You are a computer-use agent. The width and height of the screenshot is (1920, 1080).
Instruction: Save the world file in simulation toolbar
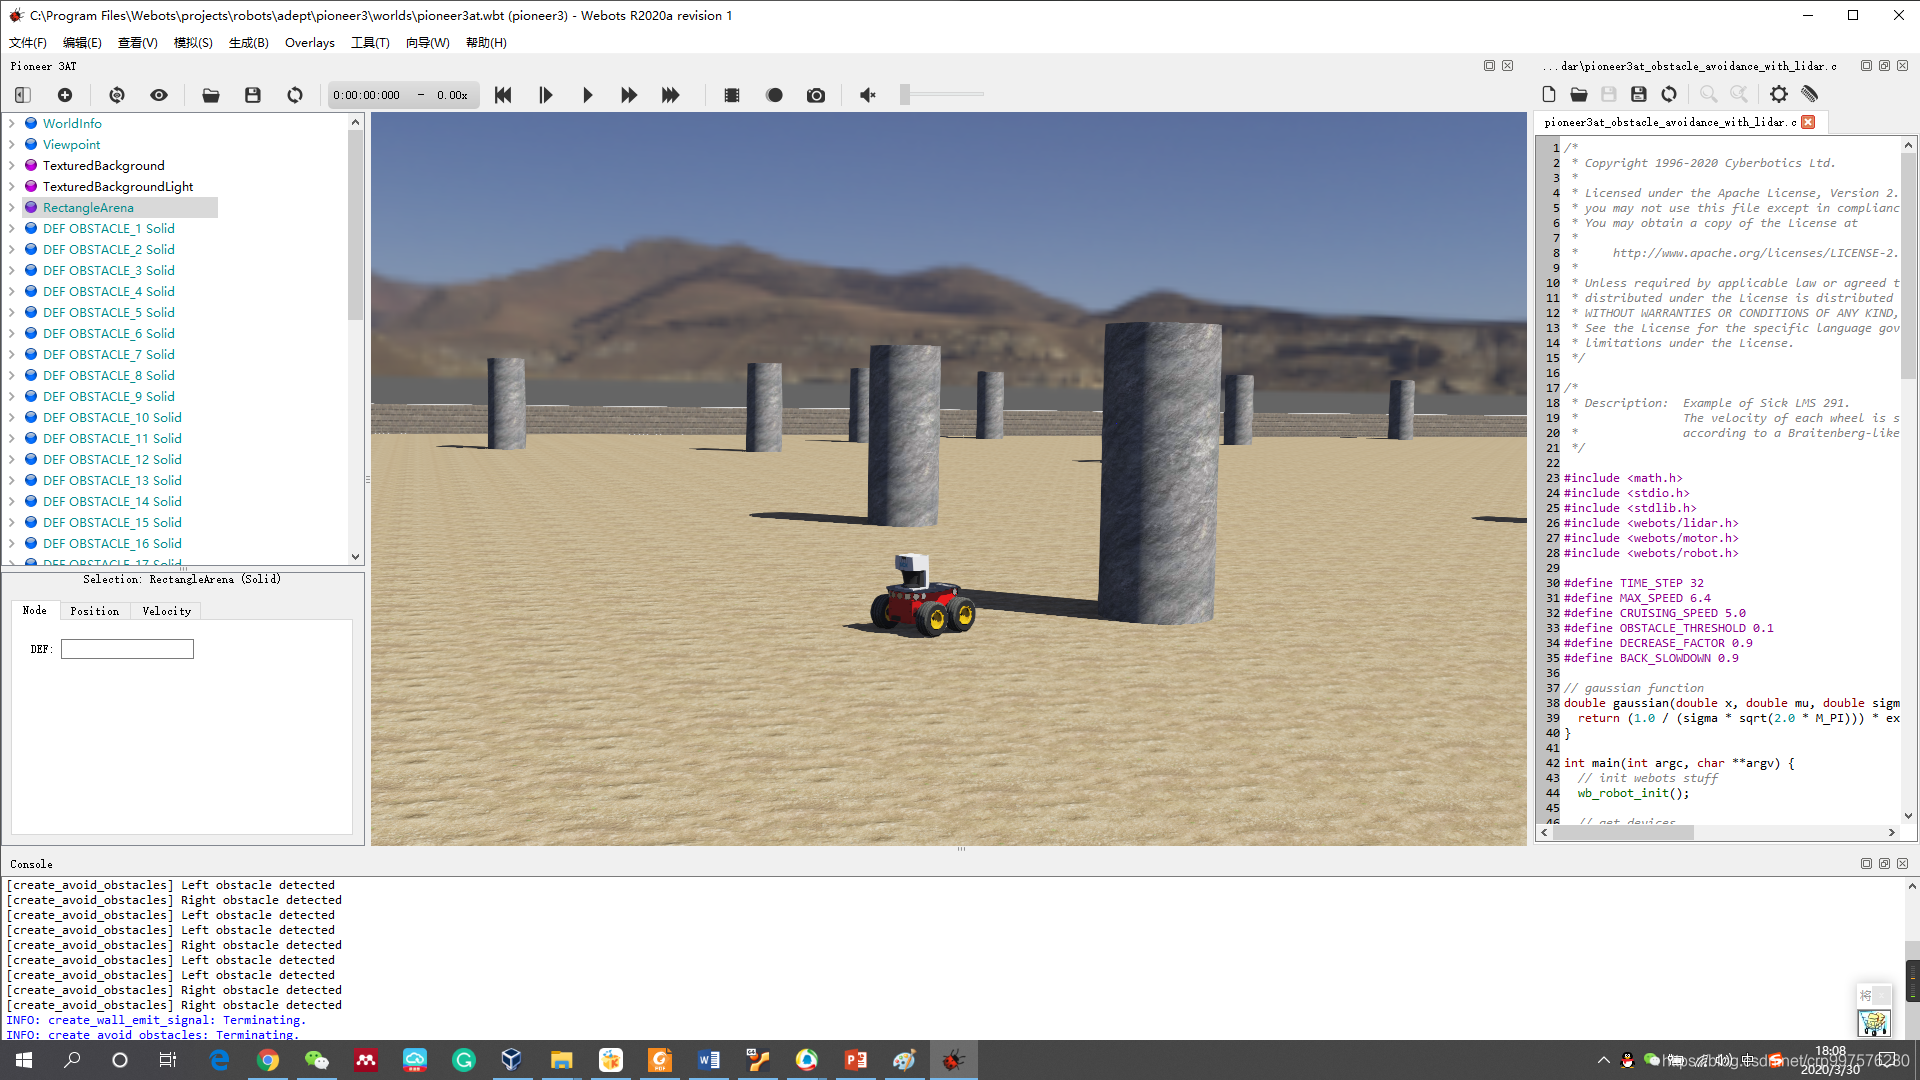point(253,95)
